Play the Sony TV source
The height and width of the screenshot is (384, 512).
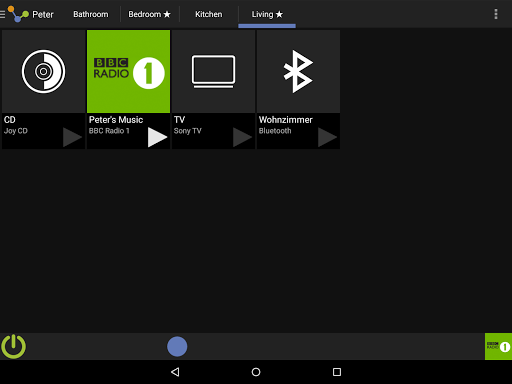coord(242,137)
